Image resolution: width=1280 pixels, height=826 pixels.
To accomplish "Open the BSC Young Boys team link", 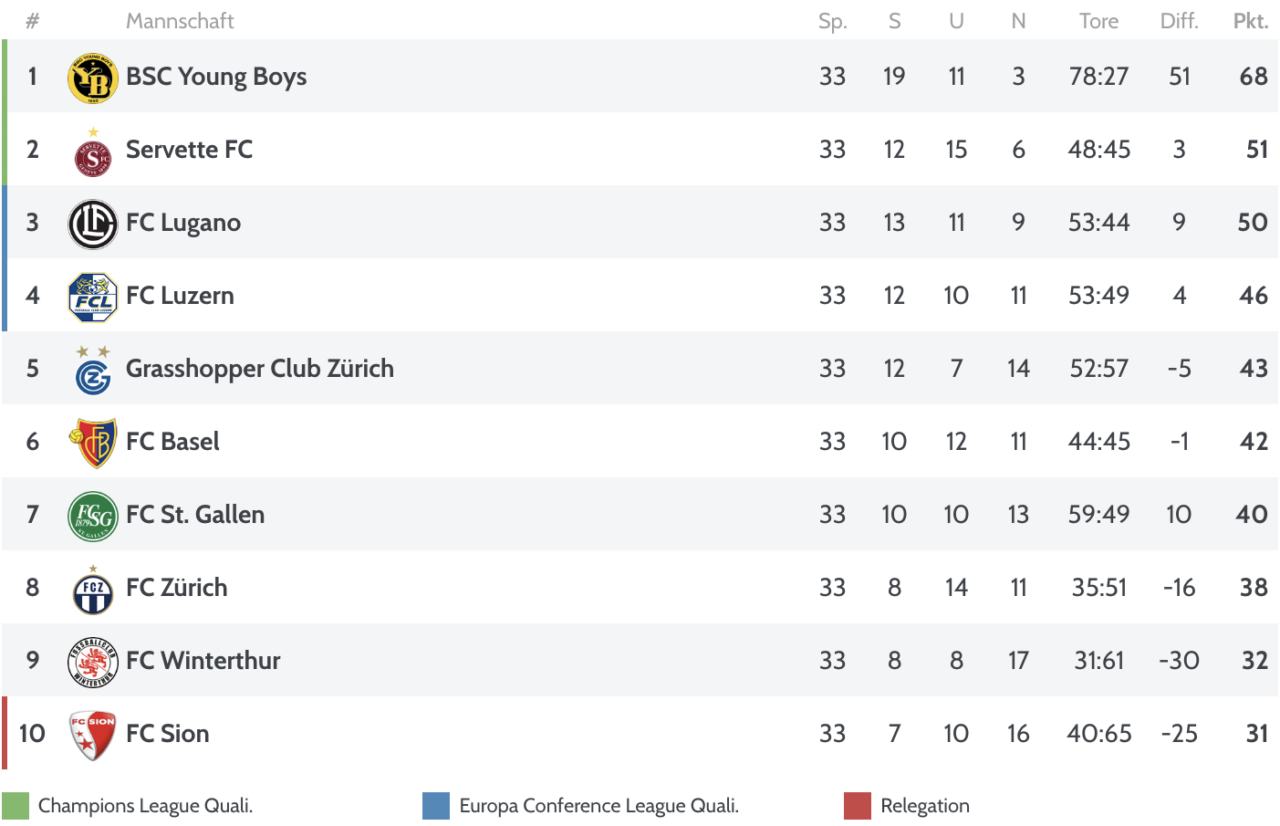I will 216,77.
